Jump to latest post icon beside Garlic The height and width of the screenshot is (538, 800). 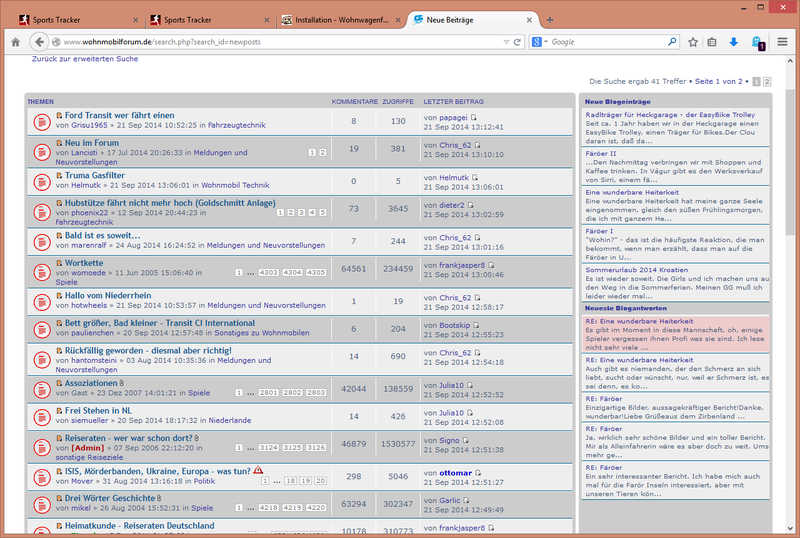466,501
